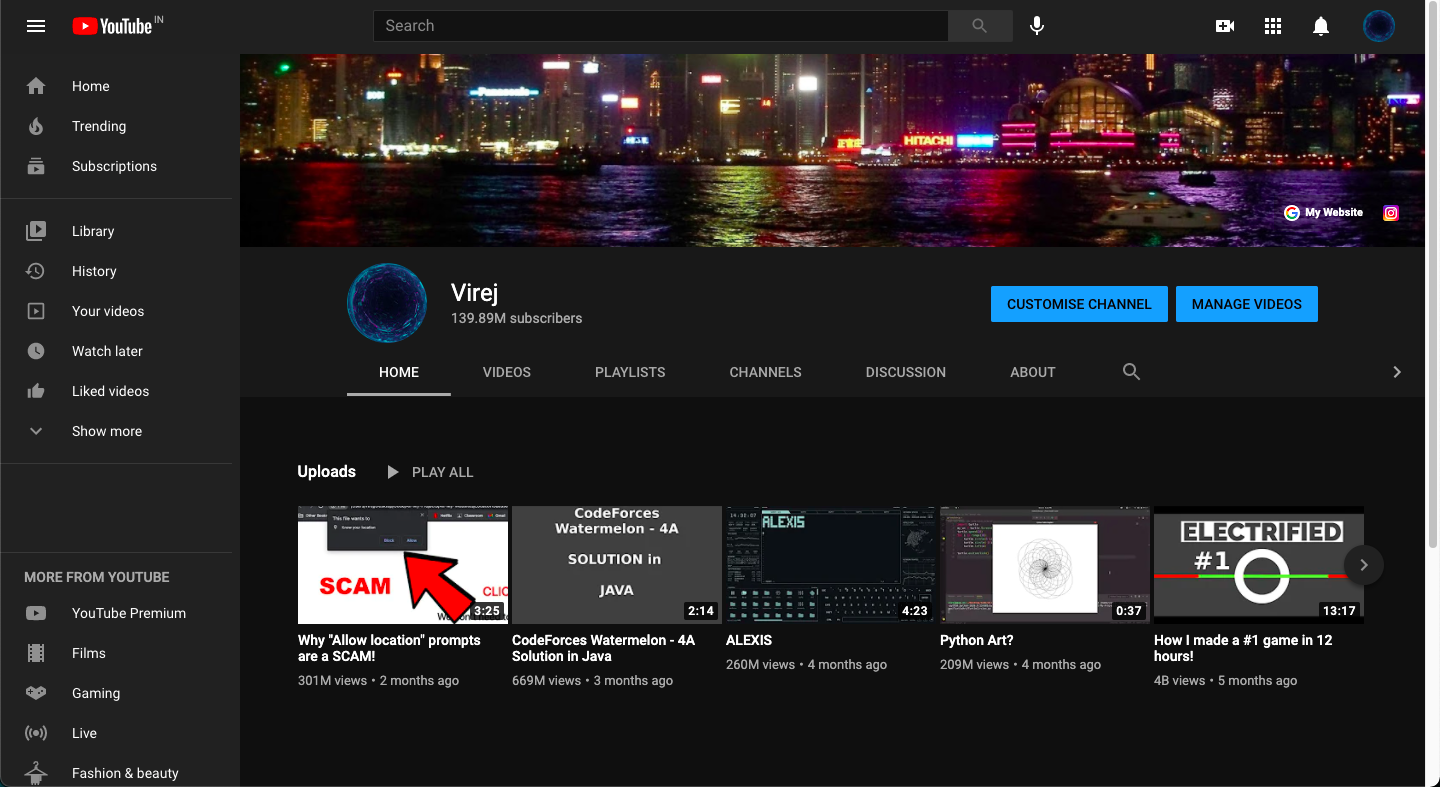Click the CUSTOMISE CHANNEL button
This screenshot has width=1440, height=787.
tap(1079, 304)
